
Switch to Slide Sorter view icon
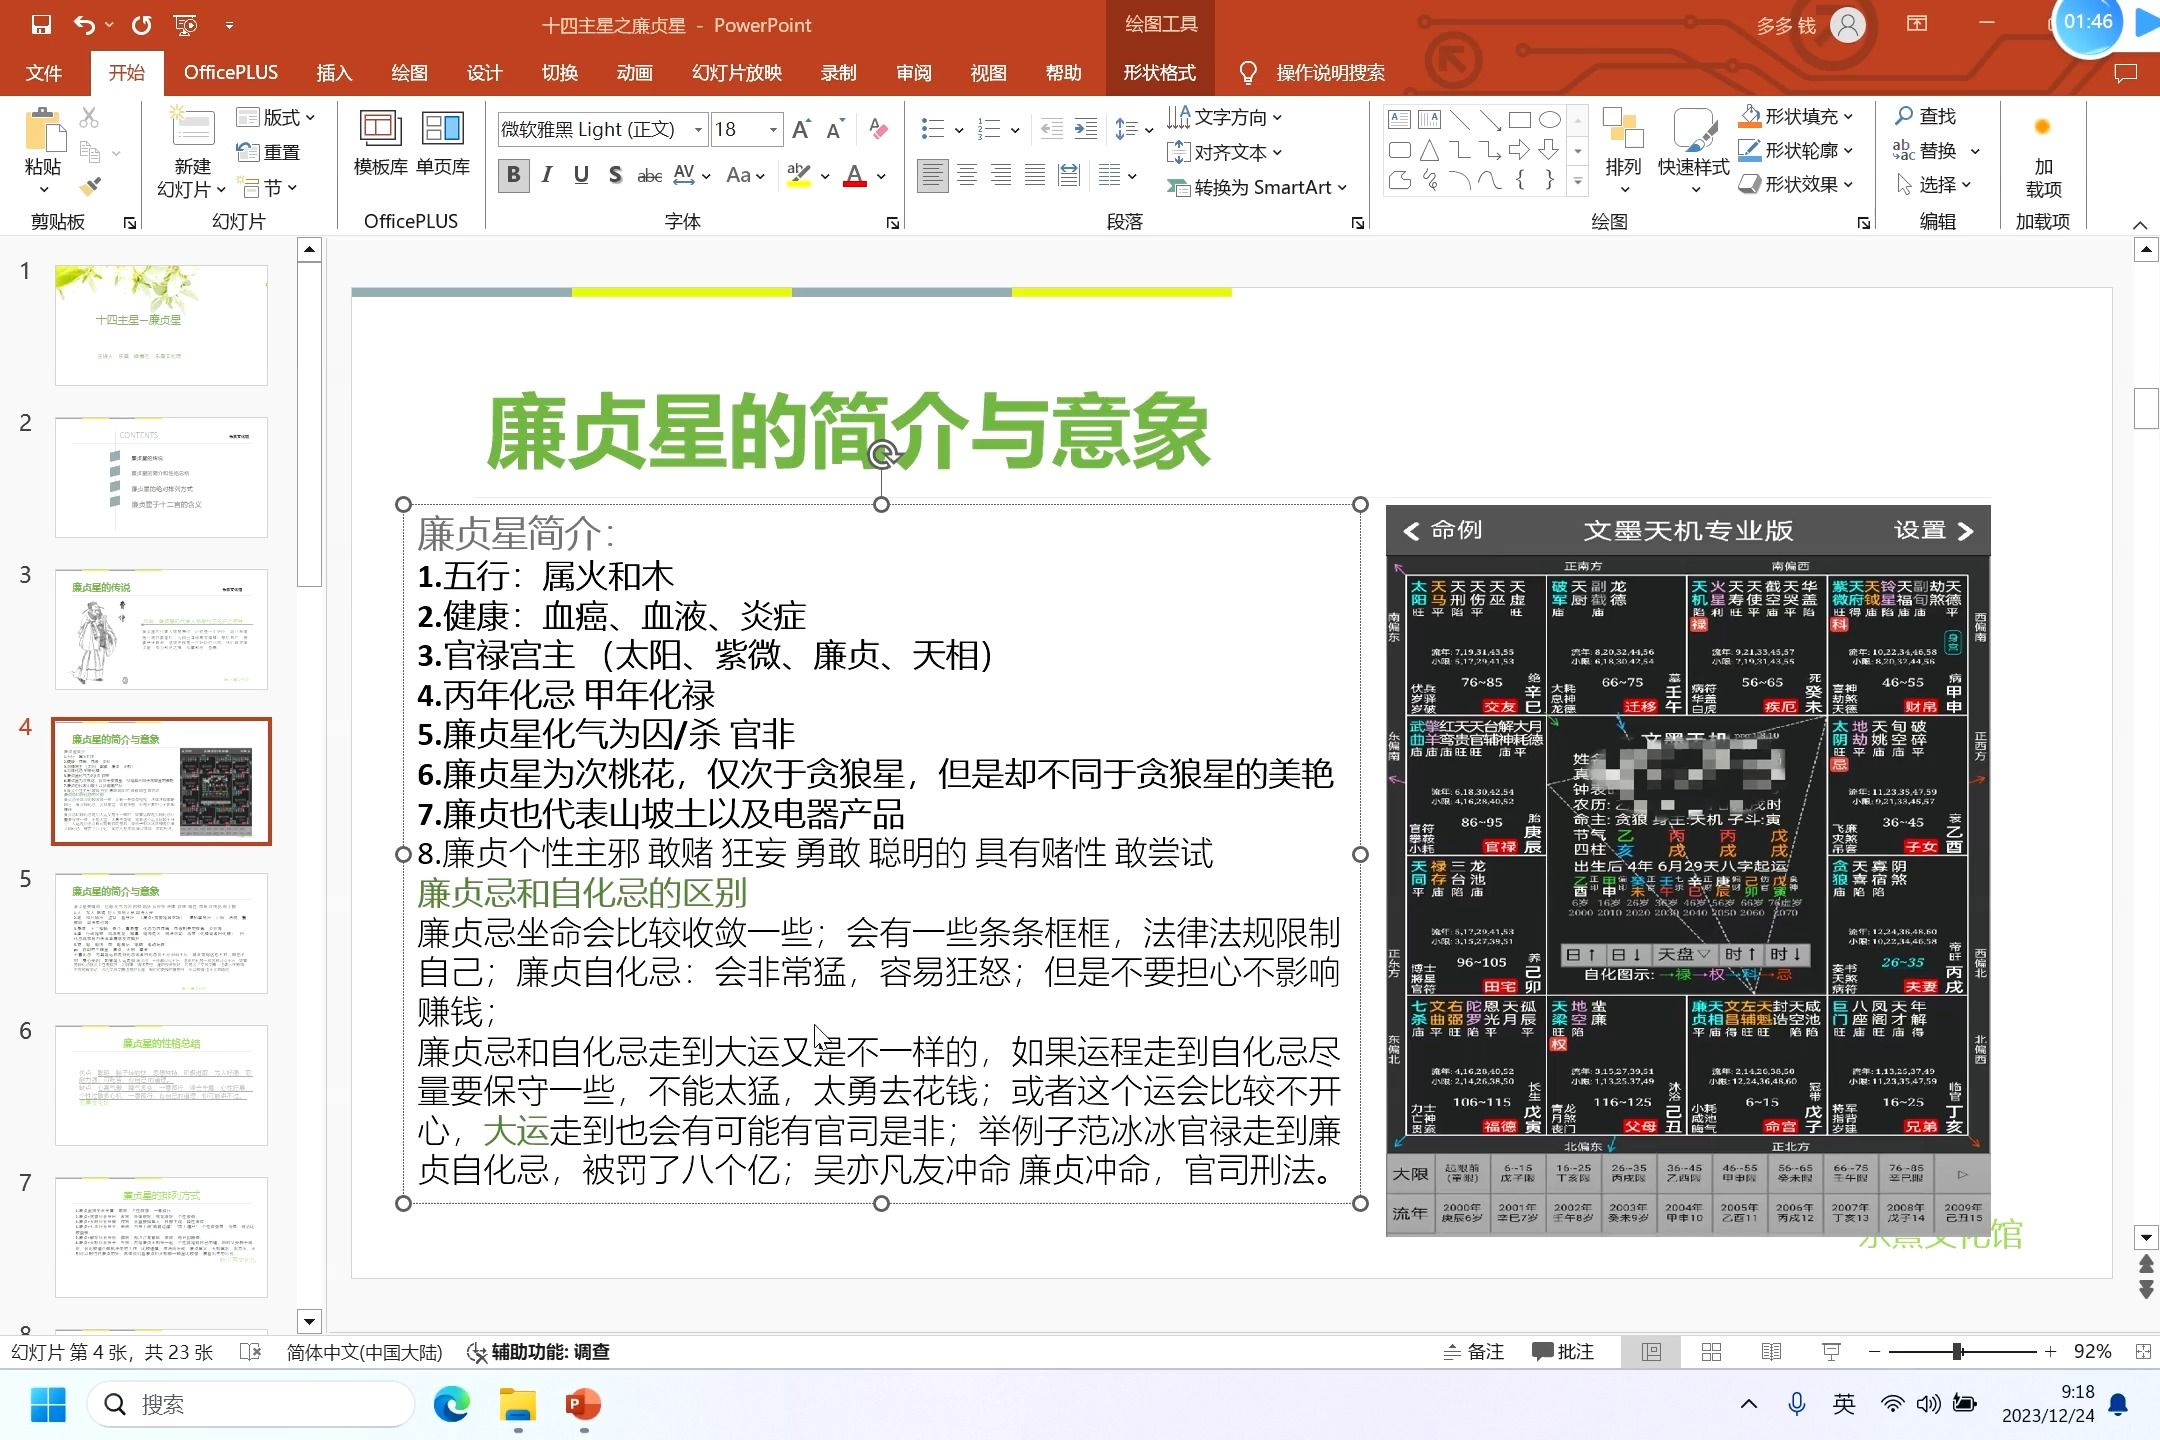(x=1711, y=1352)
